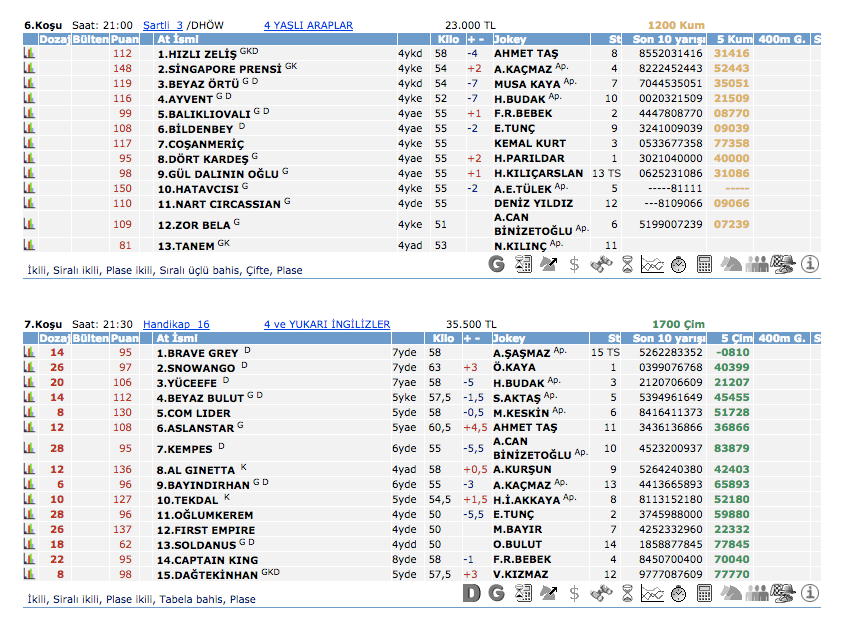Image resolution: width=860 pixels, height=622 pixels.
Task: Click the 4 ve YUKARI İNGİLİZLER link
Action: pyautogui.click(x=327, y=324)
